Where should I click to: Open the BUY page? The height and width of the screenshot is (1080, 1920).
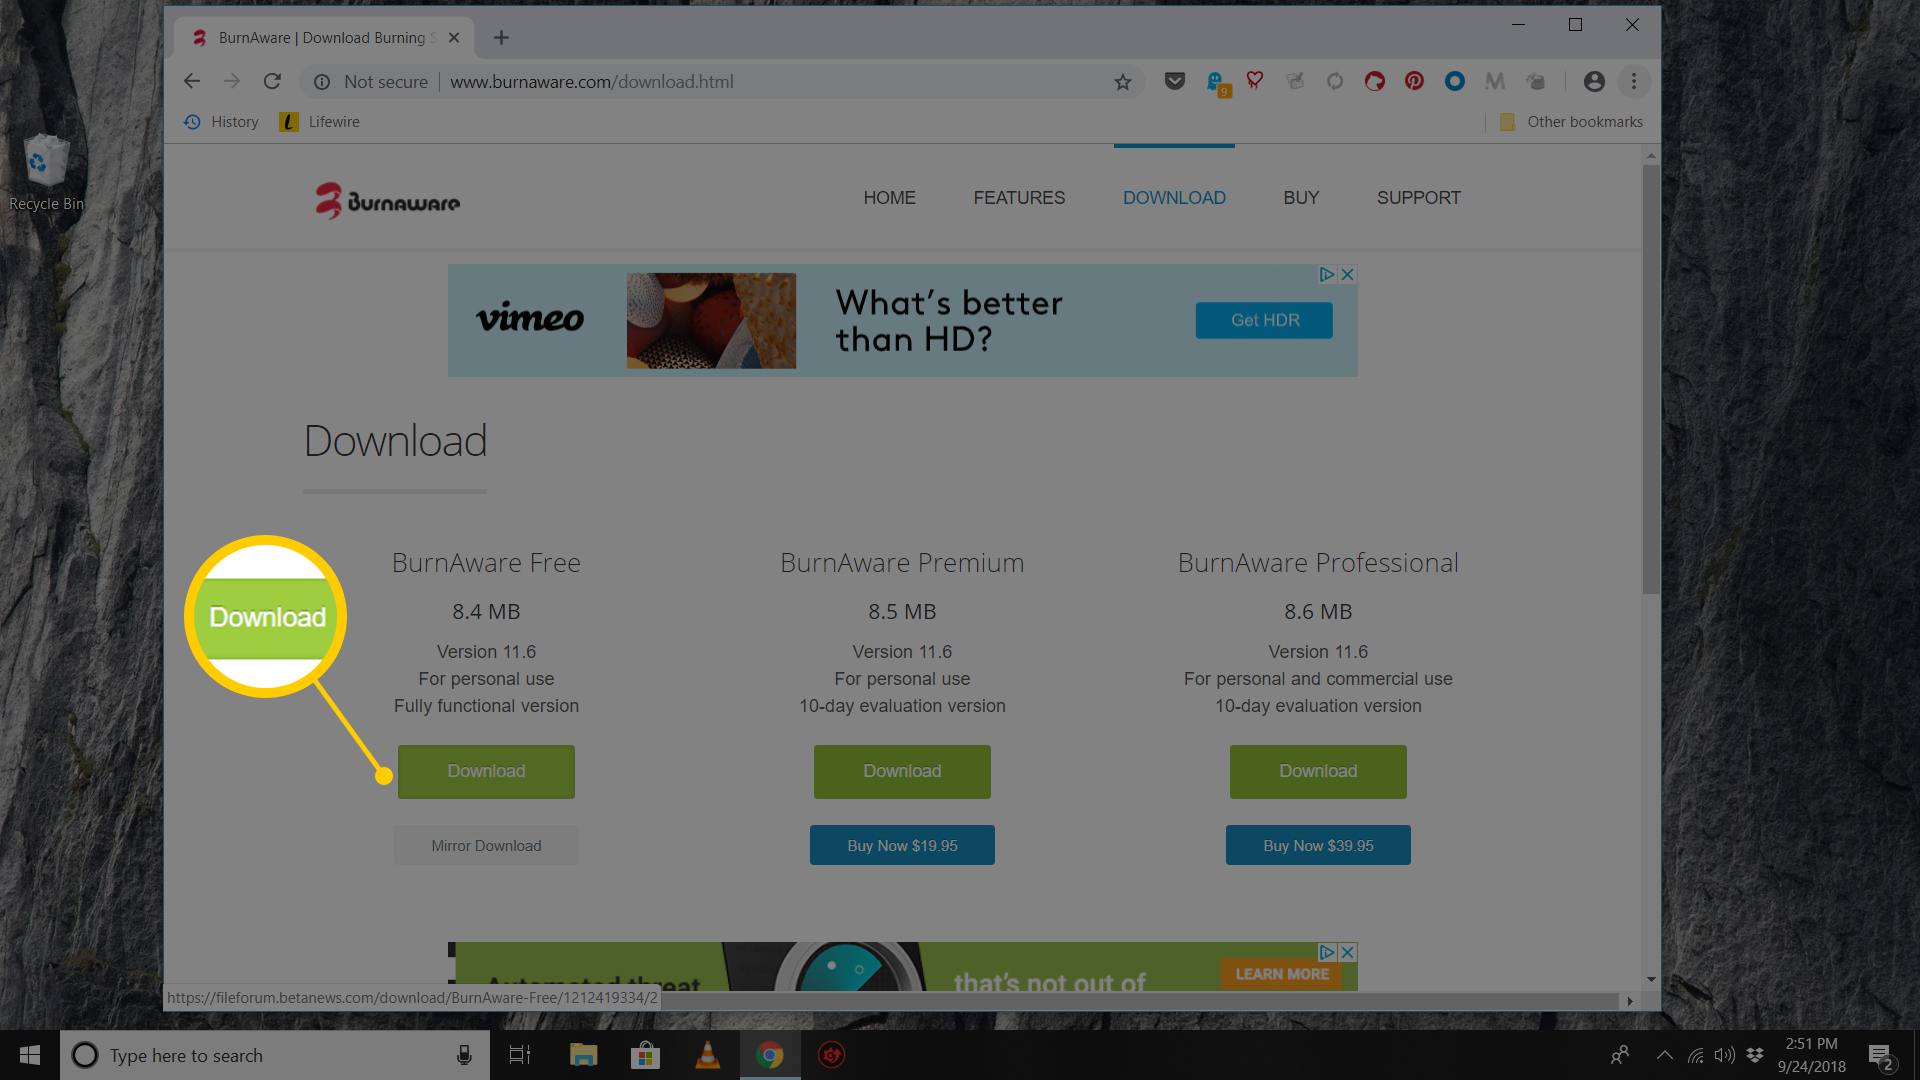pos(1301,198)
